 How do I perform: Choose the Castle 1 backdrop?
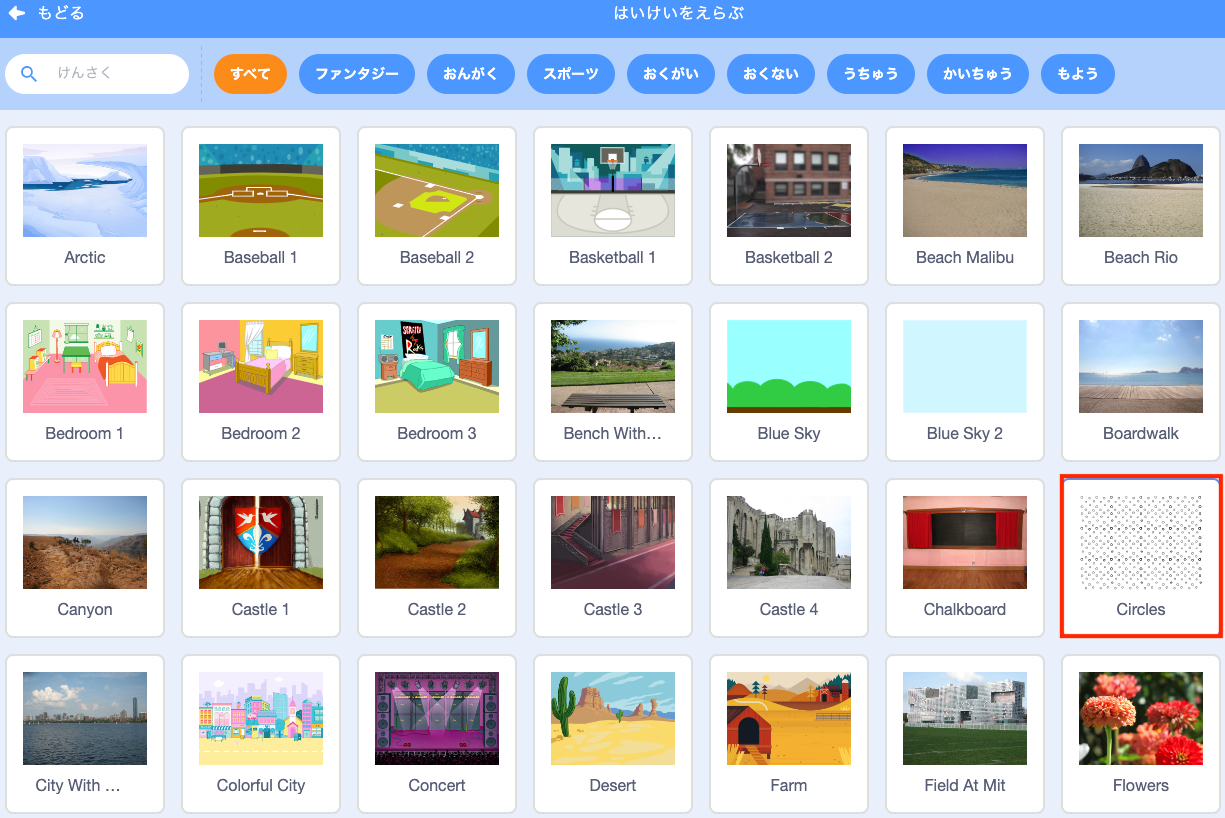coord(261,558)
